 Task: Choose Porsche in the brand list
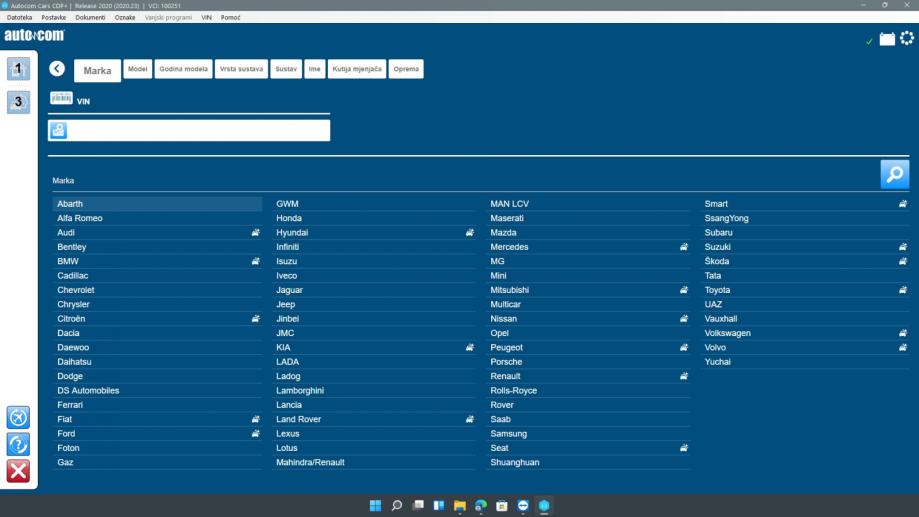588,362
